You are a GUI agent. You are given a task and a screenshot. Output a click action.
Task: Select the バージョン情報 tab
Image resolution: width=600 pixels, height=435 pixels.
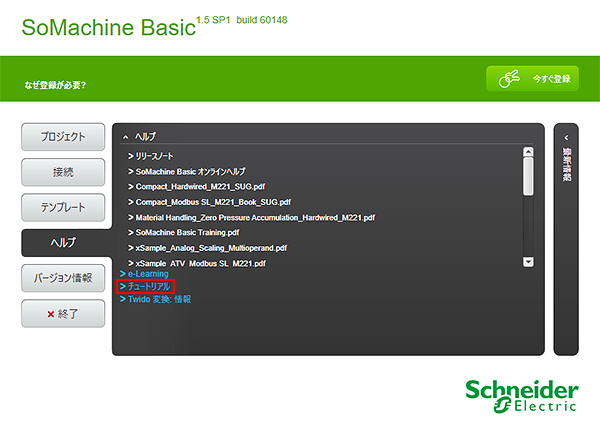(x=63, y=278)
